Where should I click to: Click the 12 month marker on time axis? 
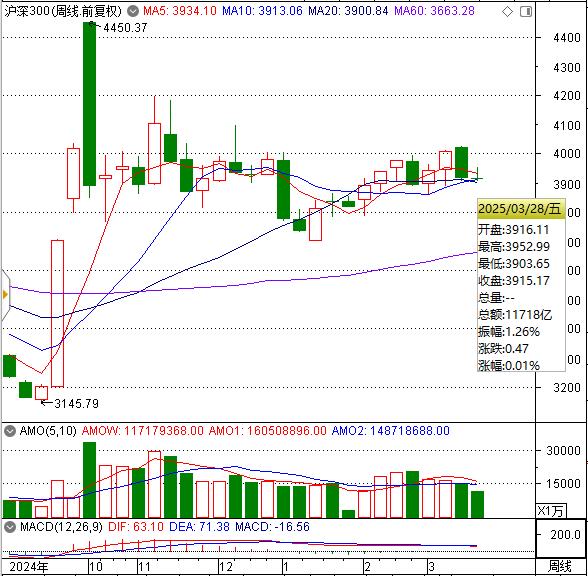coord(226,567)
